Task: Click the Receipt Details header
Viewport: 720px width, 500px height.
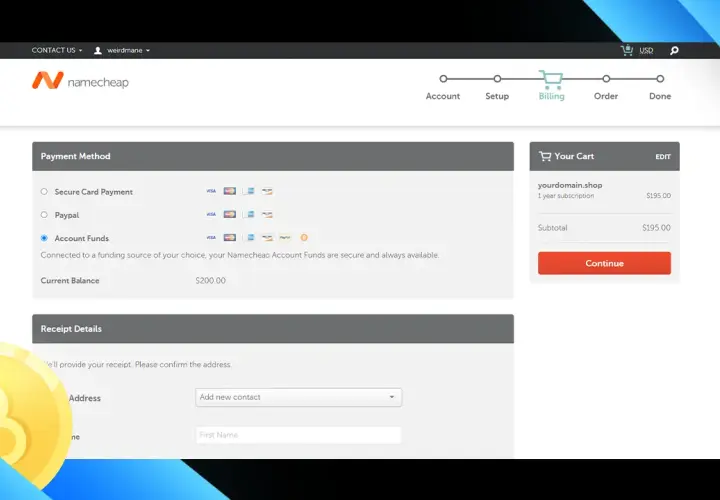Action: pos(273,329)
